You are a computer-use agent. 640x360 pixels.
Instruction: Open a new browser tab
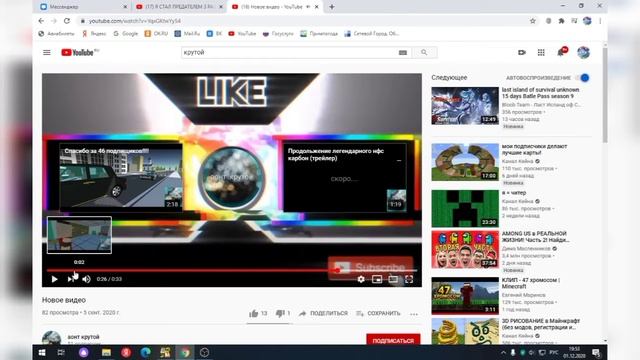[x=332, y=7]
